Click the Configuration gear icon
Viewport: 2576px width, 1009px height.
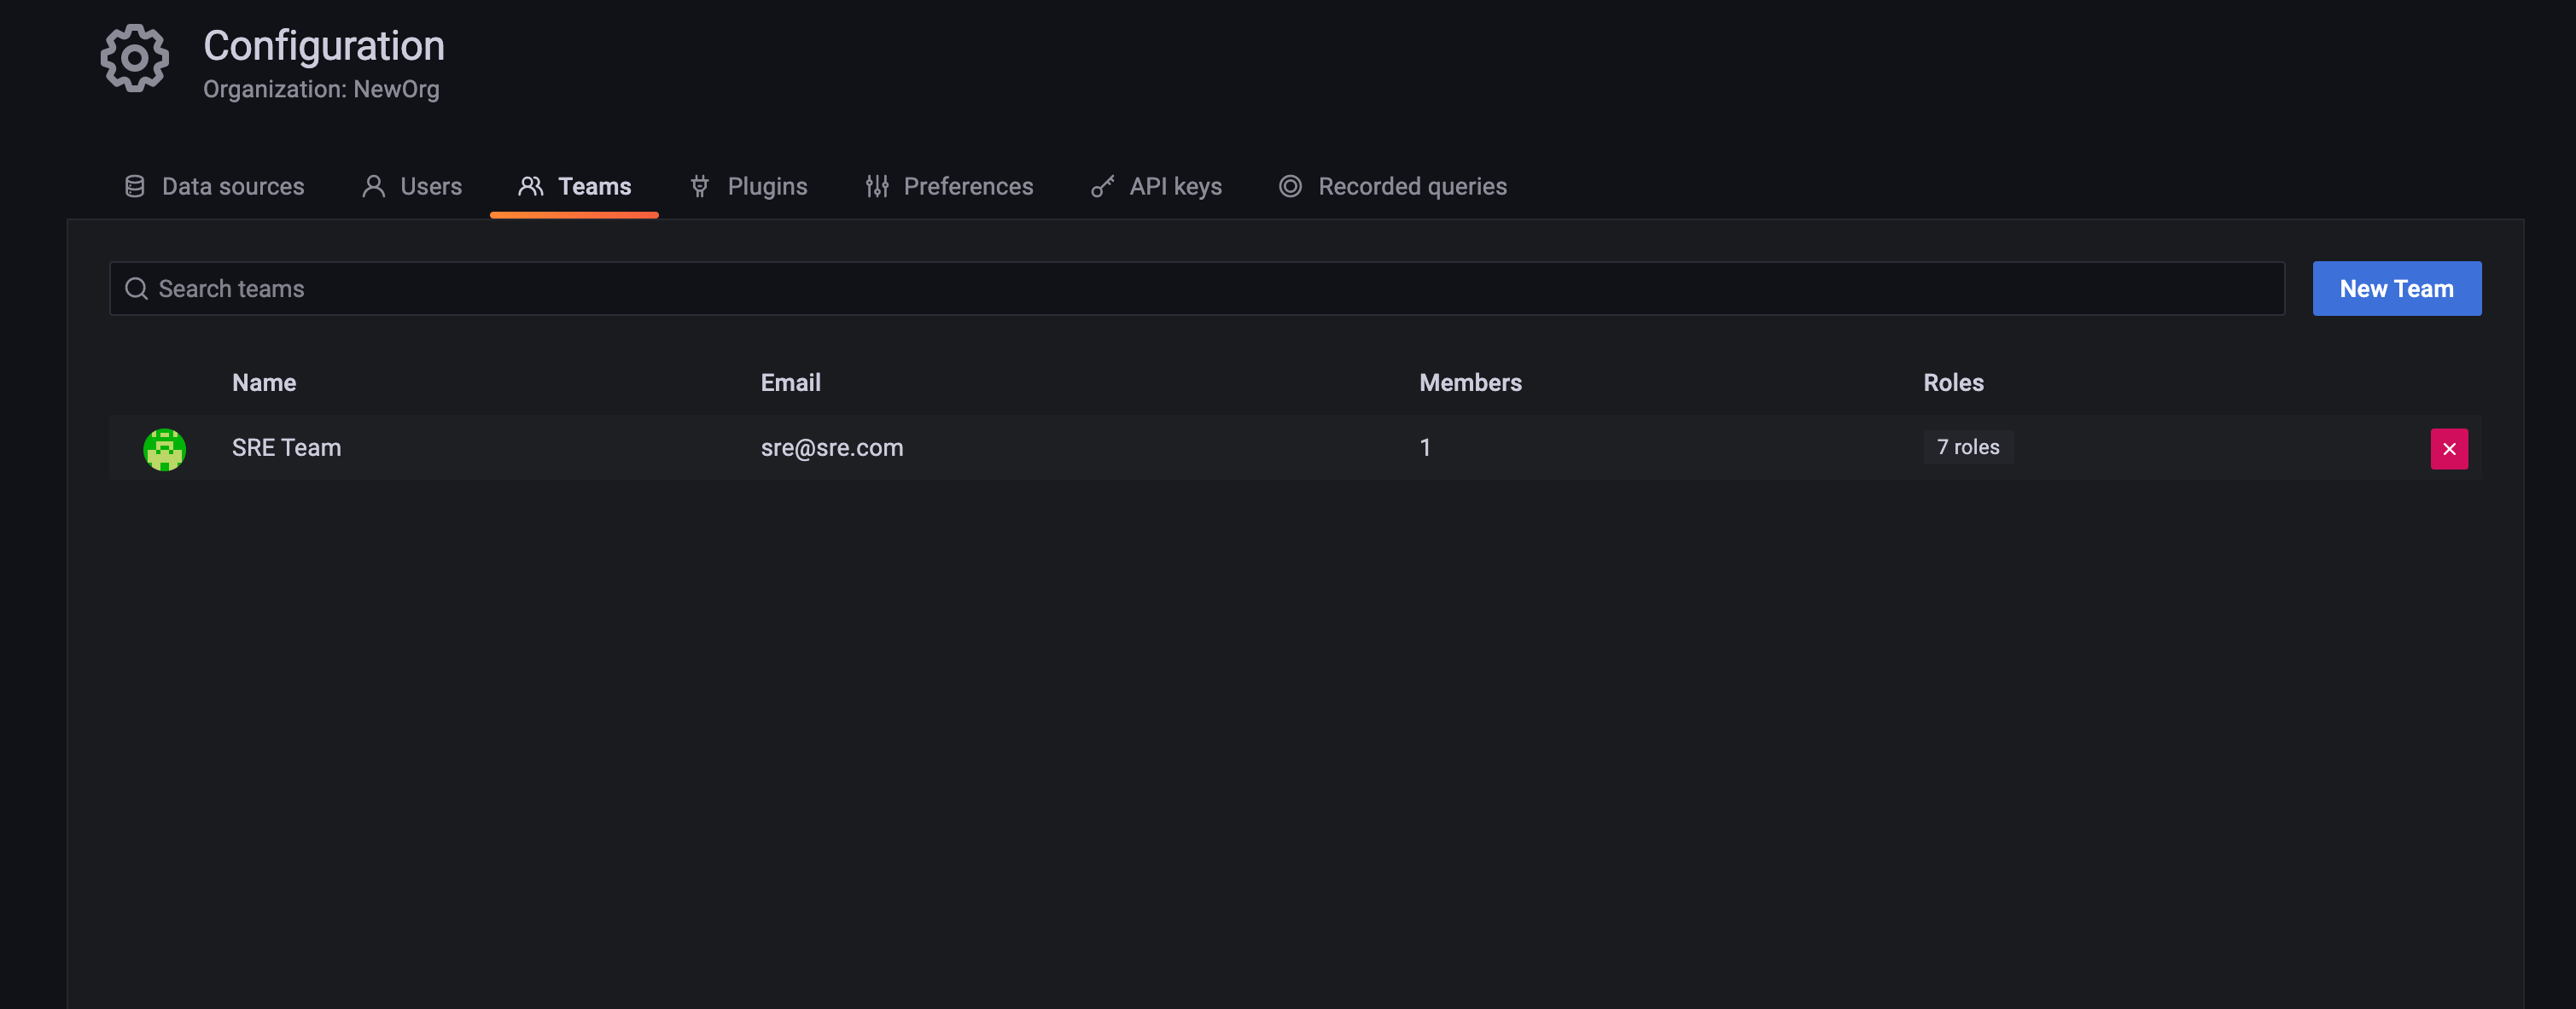coord(135,59)
